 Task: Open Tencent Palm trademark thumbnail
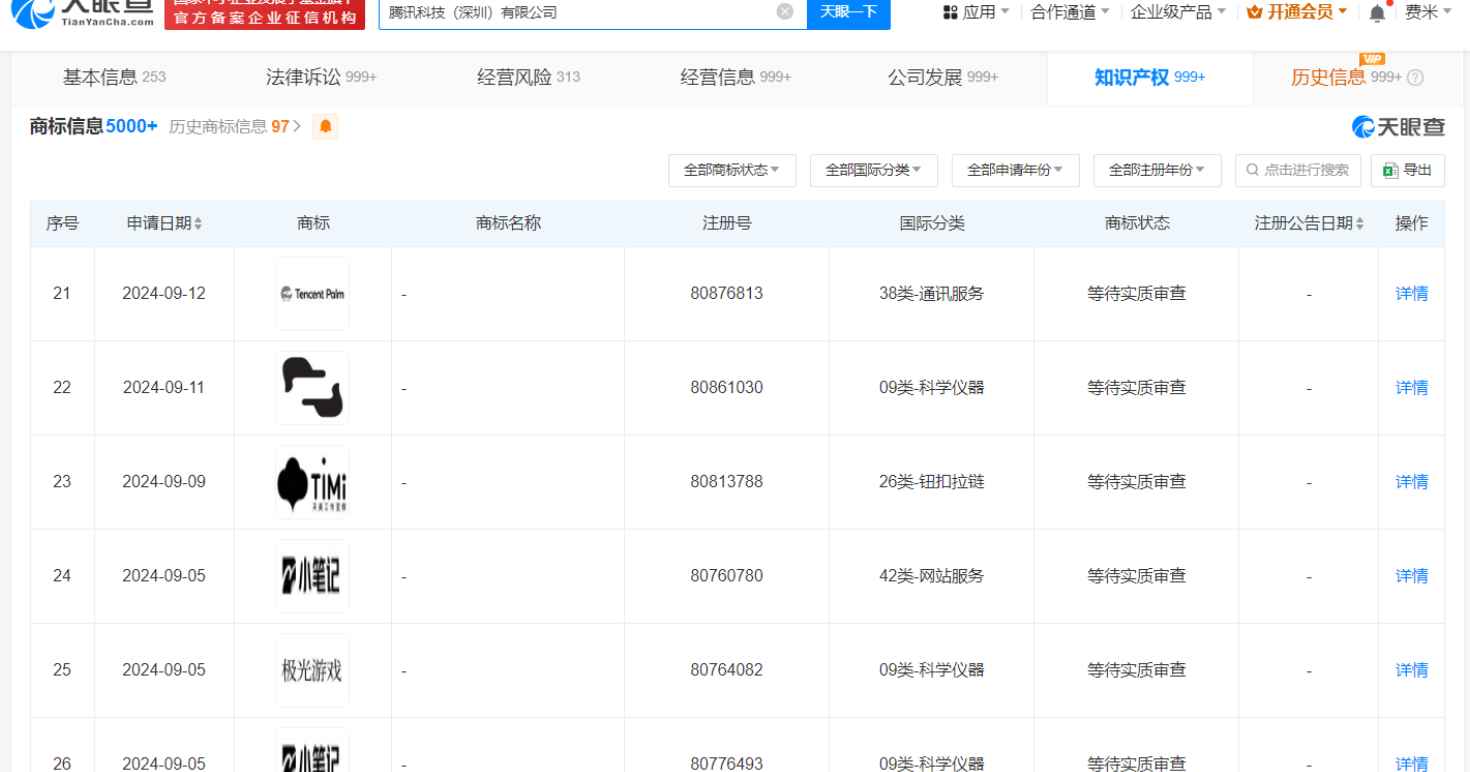pos(312,294)
